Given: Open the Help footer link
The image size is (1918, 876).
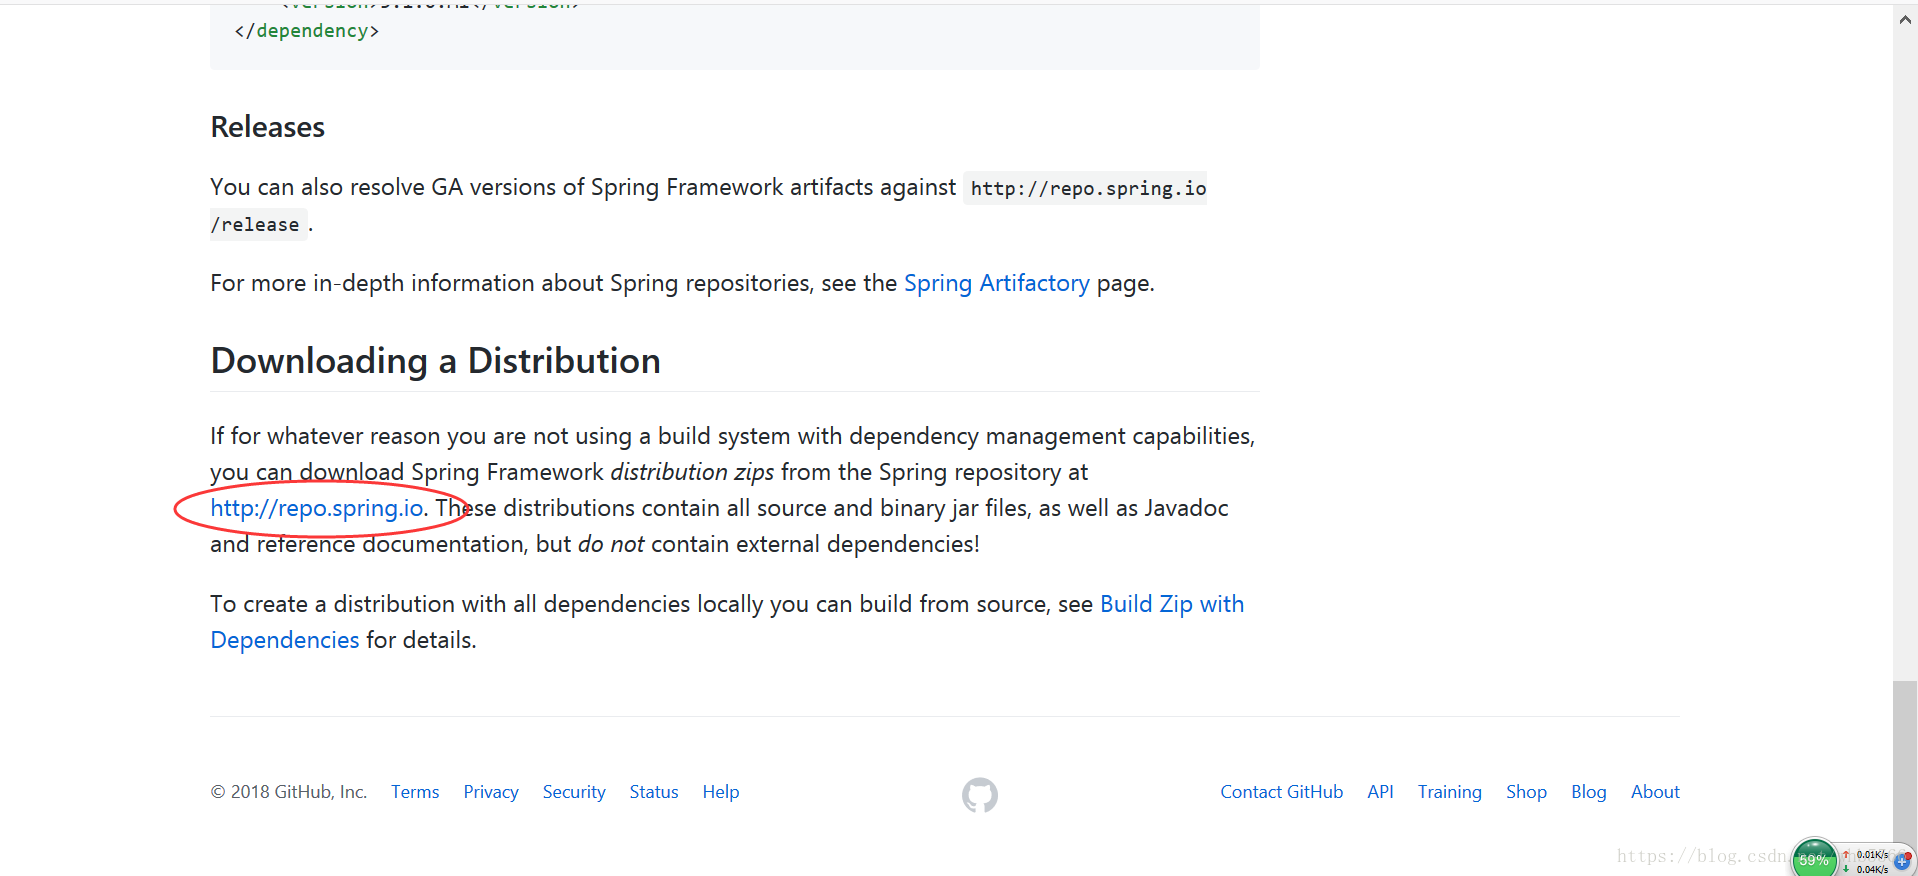Looking at the screenshot, I should [721, 792].
